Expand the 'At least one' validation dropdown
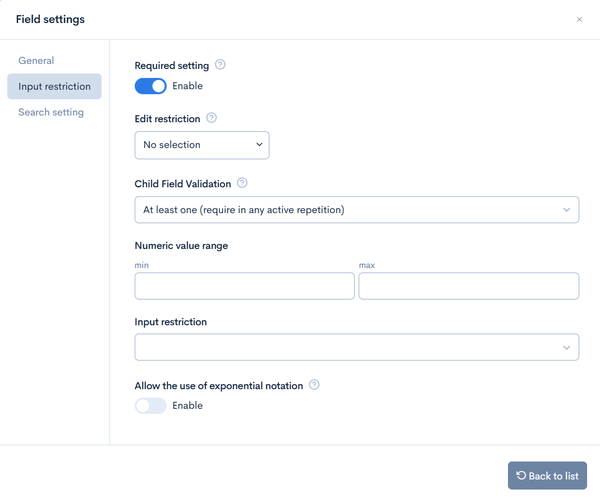The image size is (600, 503). (x=357, y=210)
